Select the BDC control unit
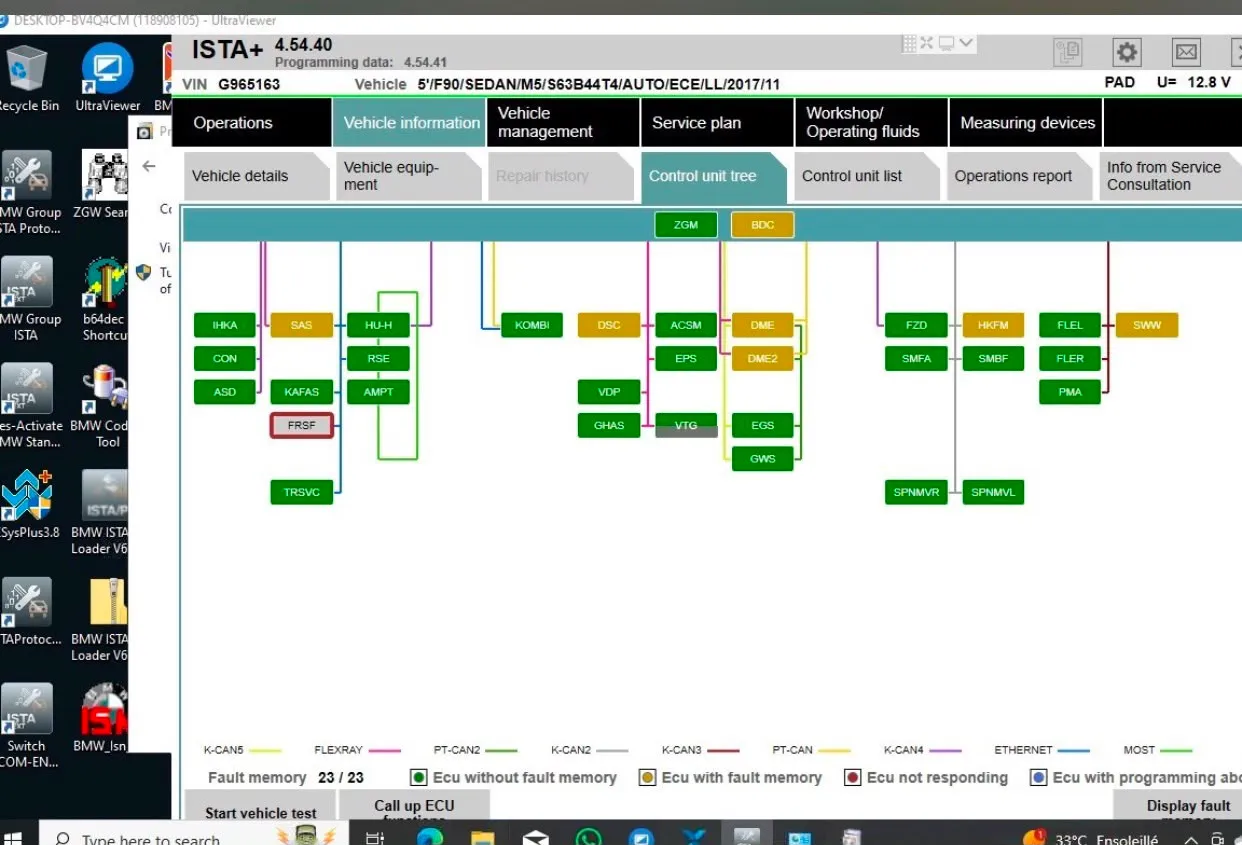 point(763,225)
